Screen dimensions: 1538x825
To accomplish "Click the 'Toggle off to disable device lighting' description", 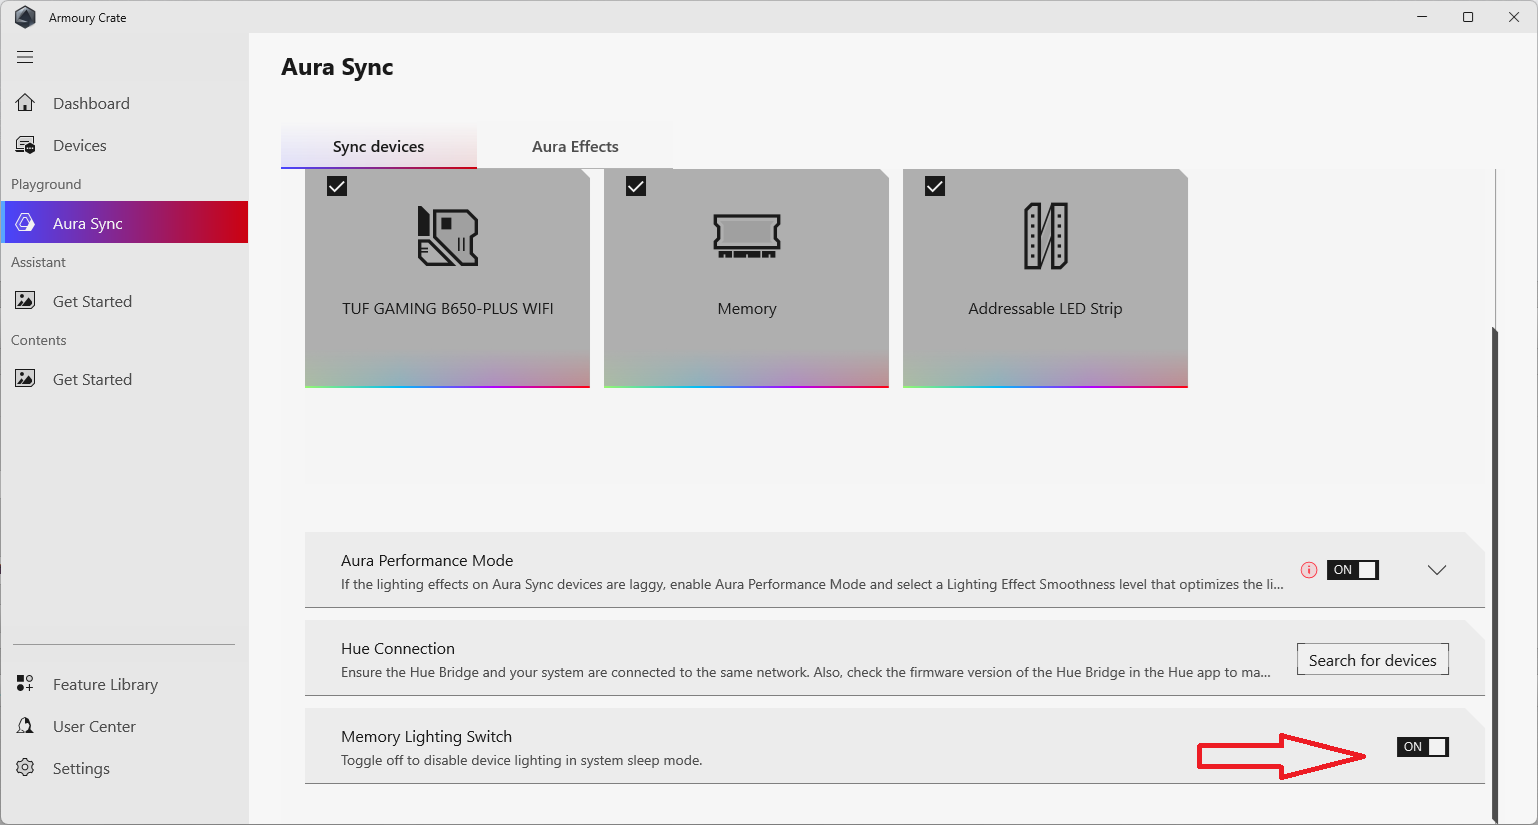I will 522,761.
